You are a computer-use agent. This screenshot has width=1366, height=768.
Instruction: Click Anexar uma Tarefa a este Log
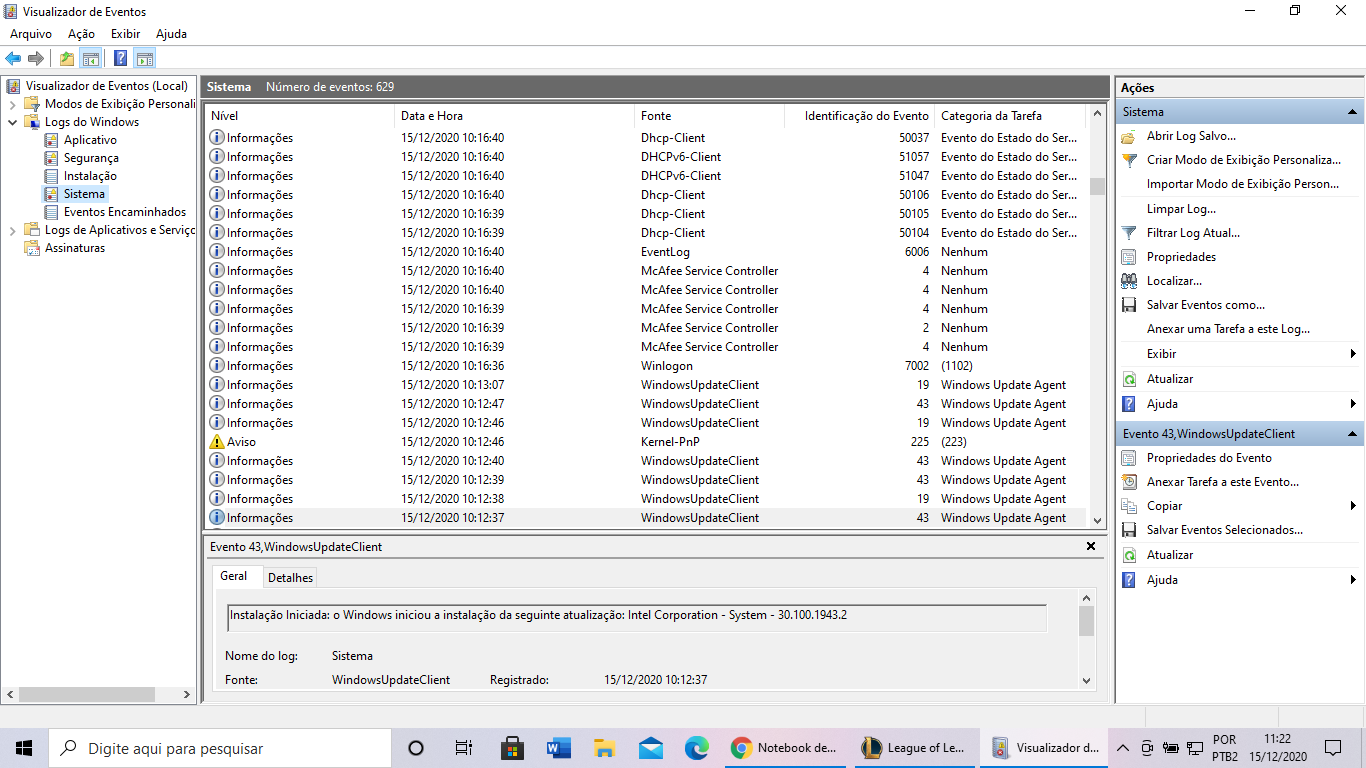pyautogui.click(x=1228, y=329)
